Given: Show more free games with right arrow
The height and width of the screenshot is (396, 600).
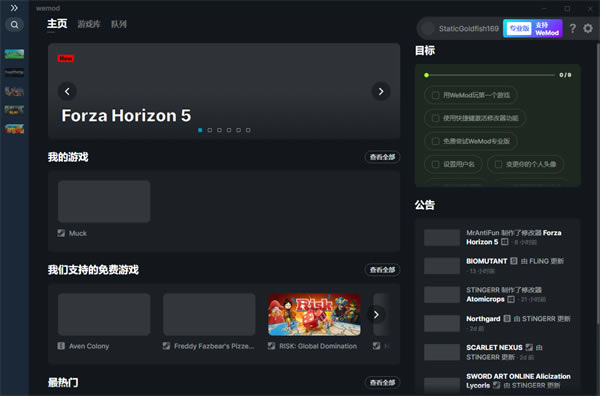Looking at the screenshot, I should (x=376, y=315).
